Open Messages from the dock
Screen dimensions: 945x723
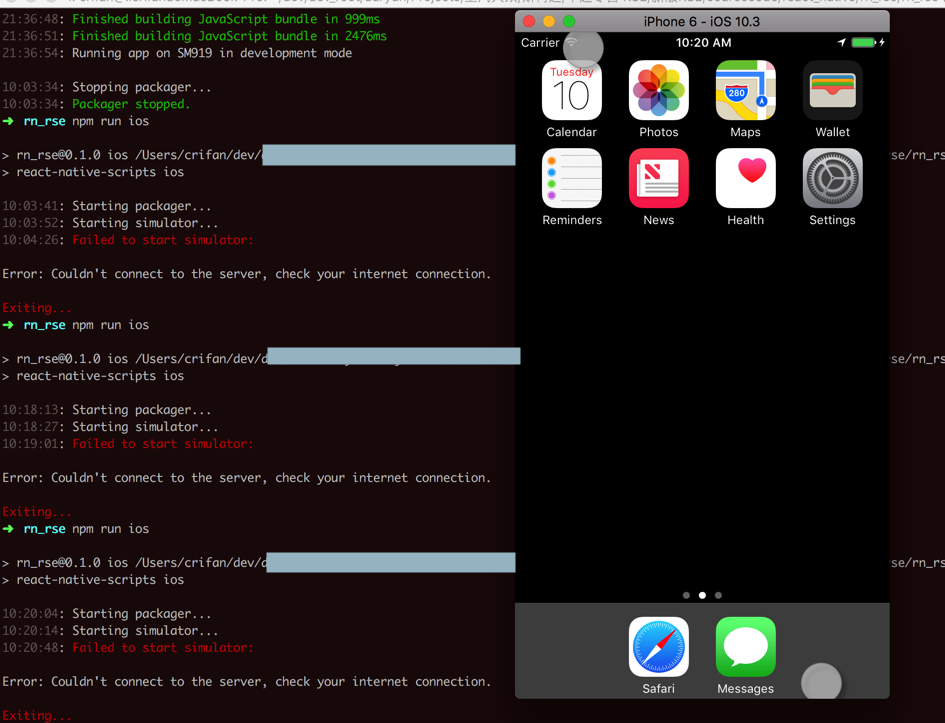pos(746,647)
